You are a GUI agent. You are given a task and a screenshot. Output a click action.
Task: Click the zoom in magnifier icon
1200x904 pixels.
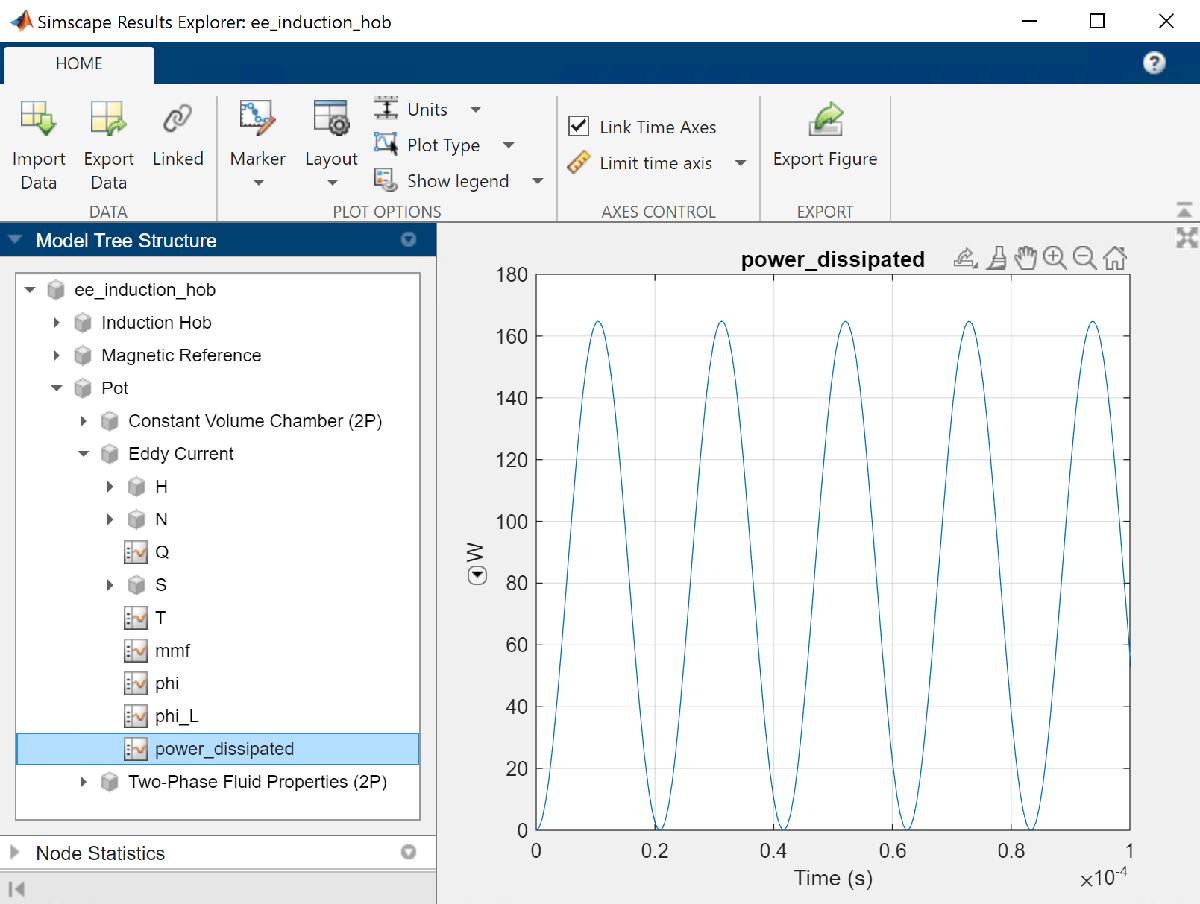pos(1054,259)
